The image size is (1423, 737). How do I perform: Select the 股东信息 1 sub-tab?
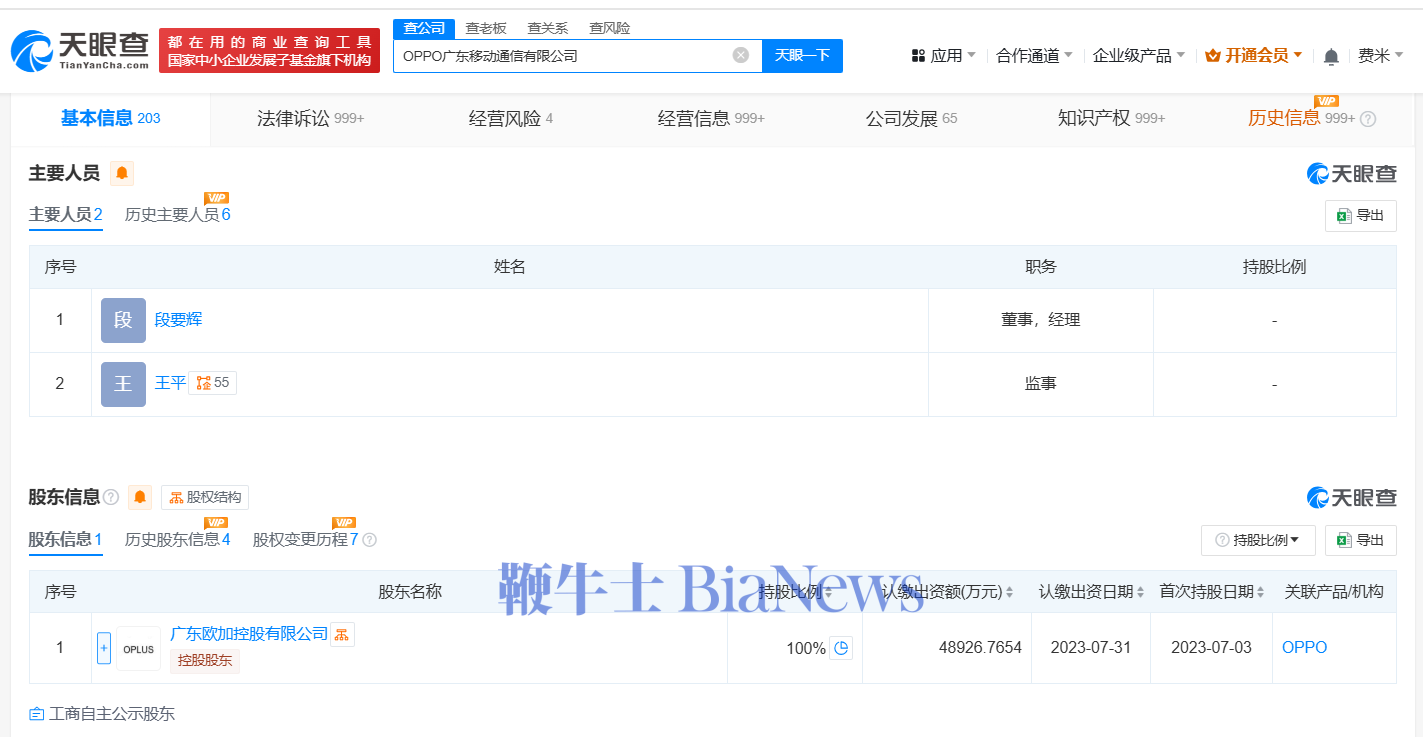point(66,540)
